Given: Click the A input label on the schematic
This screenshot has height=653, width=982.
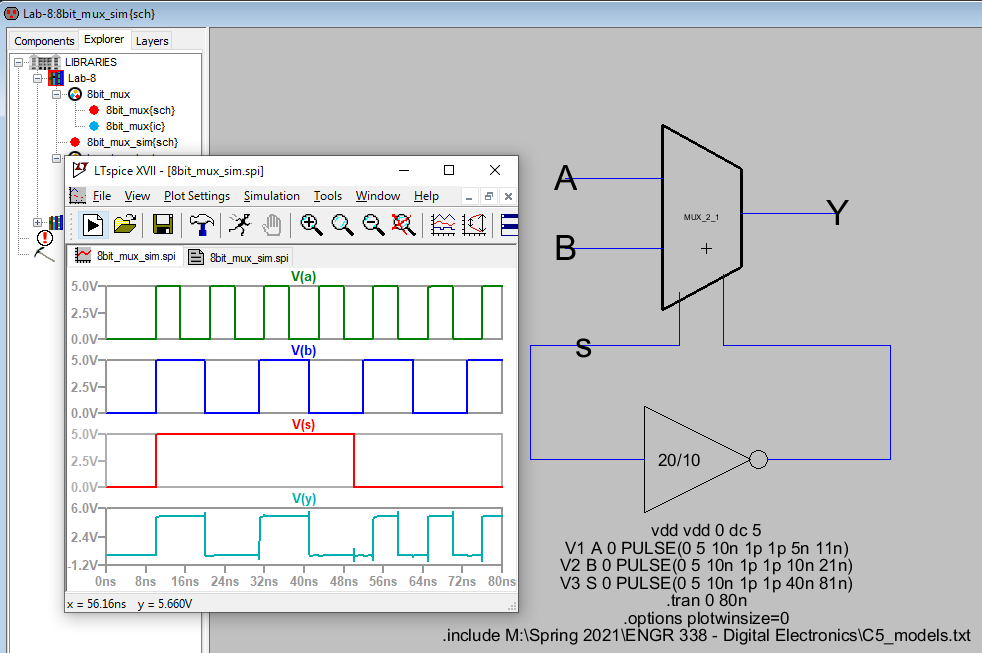Looking at the screenshot, I should coord(566,178).
